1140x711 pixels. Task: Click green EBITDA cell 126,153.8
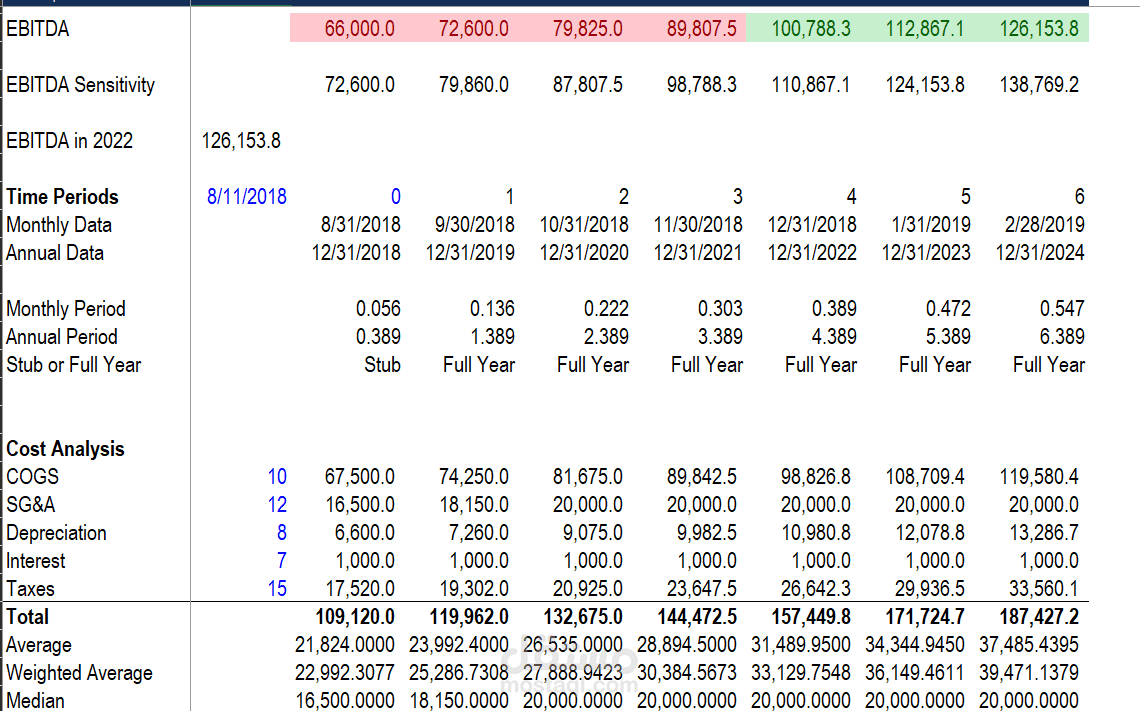[x=1039, y=28]
